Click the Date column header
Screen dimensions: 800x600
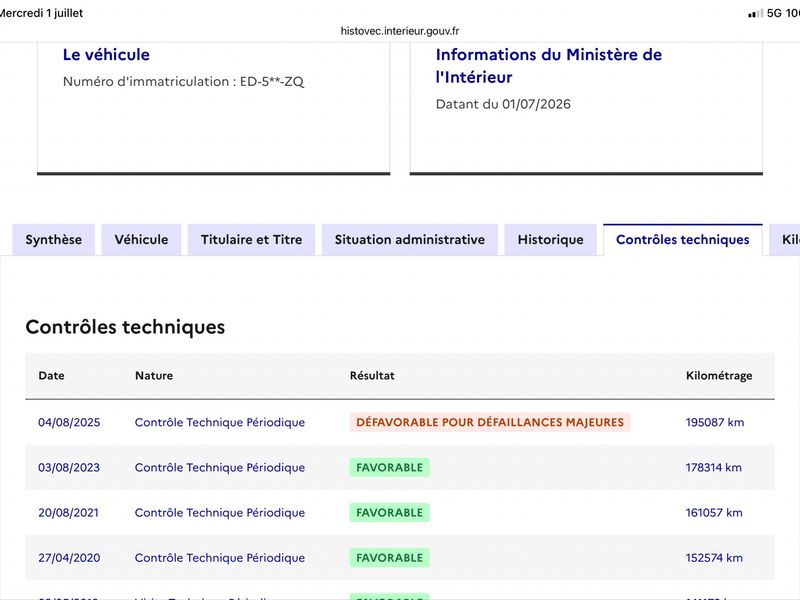[52, 376]
